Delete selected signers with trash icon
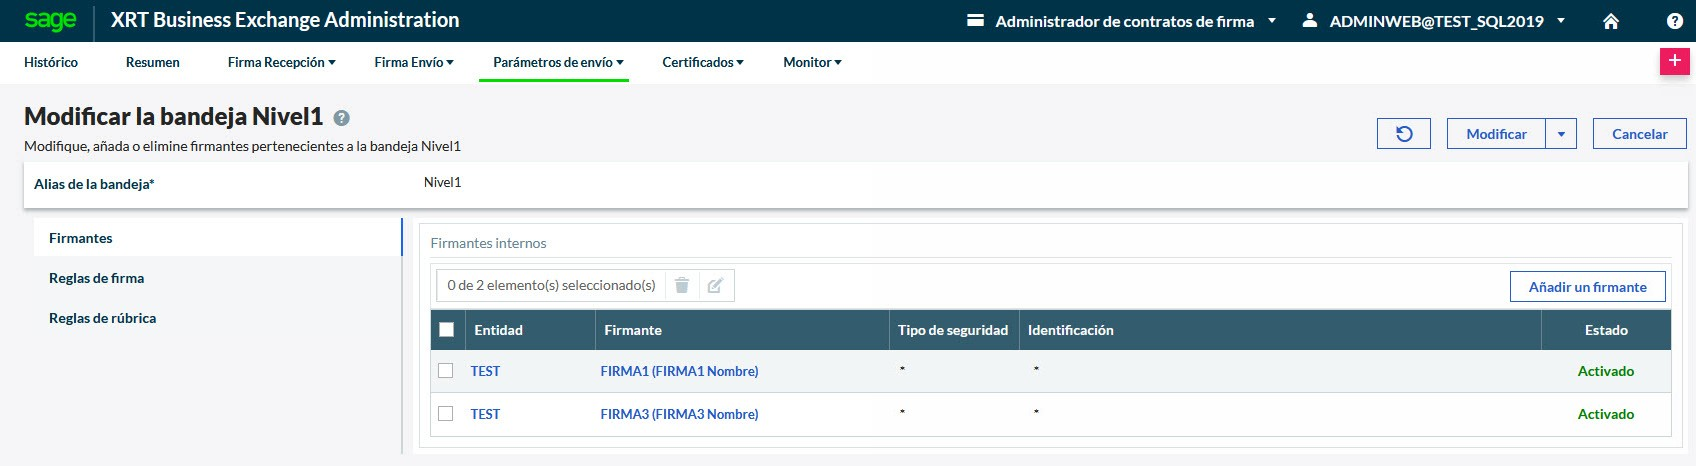The width and height of the screenshot is (1696, 466). (x=682, y=286)
